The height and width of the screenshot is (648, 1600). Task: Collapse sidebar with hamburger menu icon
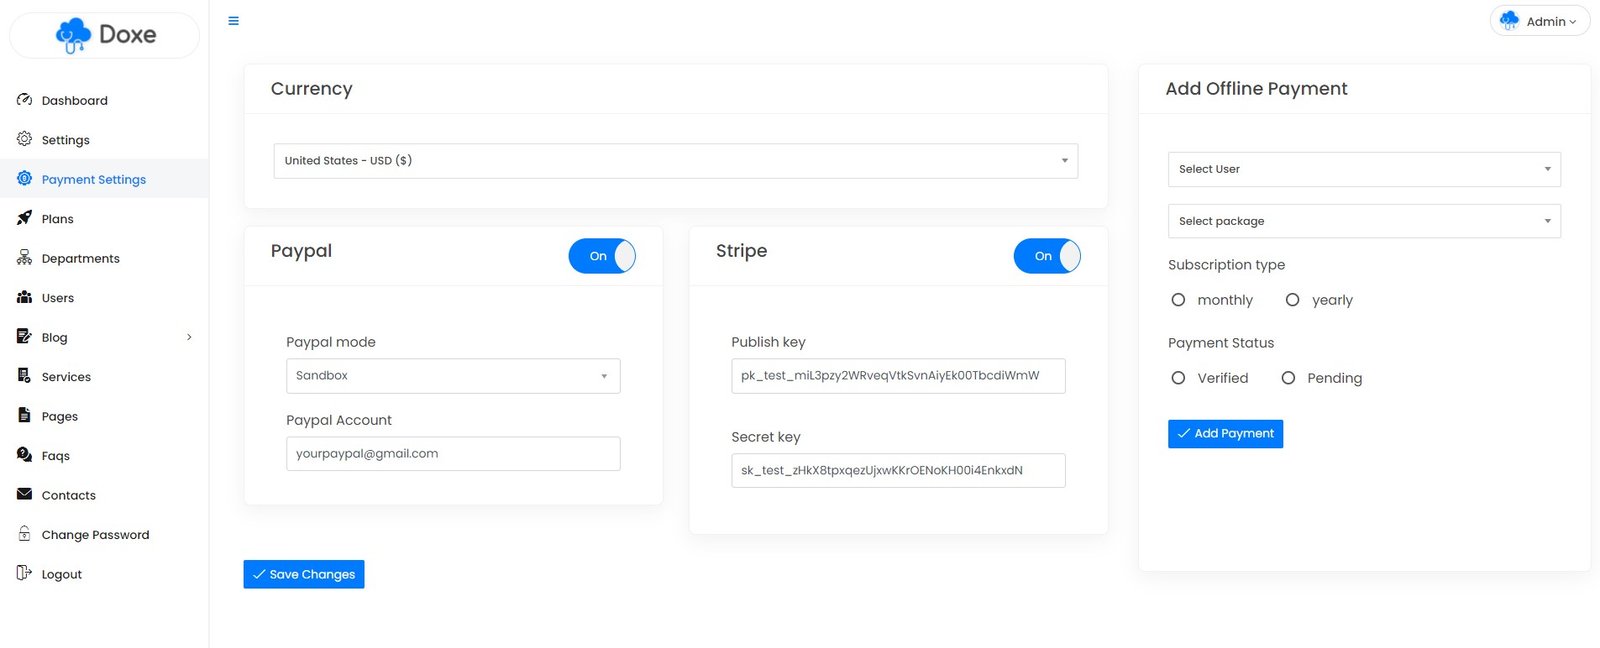pos(233,21)
